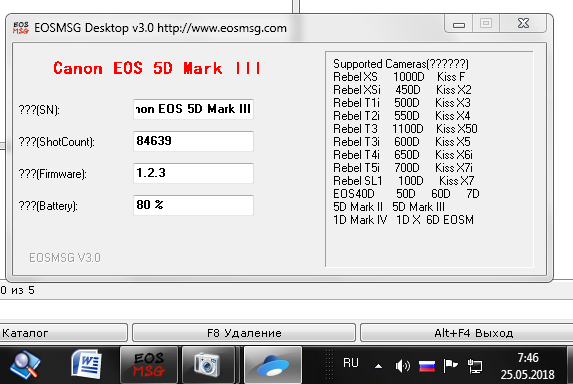Click the Alt+F4 Выход button
This screenshot has height=384, width=573.
[x=467, y=333]
